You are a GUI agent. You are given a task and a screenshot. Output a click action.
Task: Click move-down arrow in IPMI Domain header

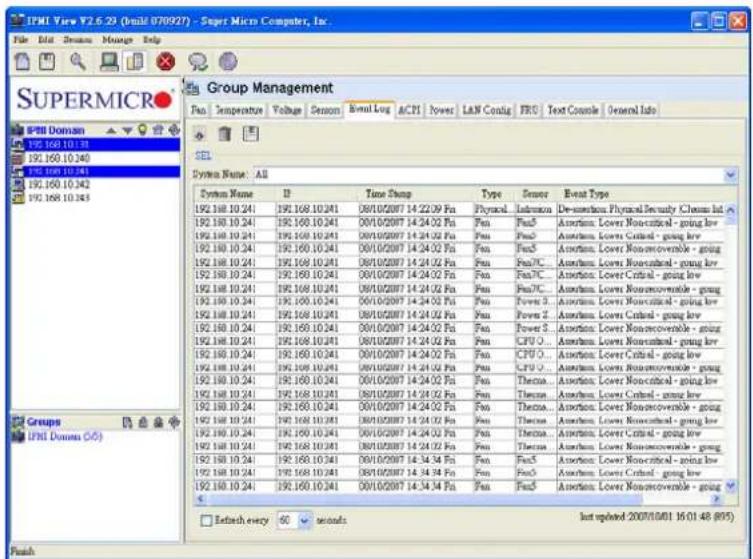coord(127,130)
